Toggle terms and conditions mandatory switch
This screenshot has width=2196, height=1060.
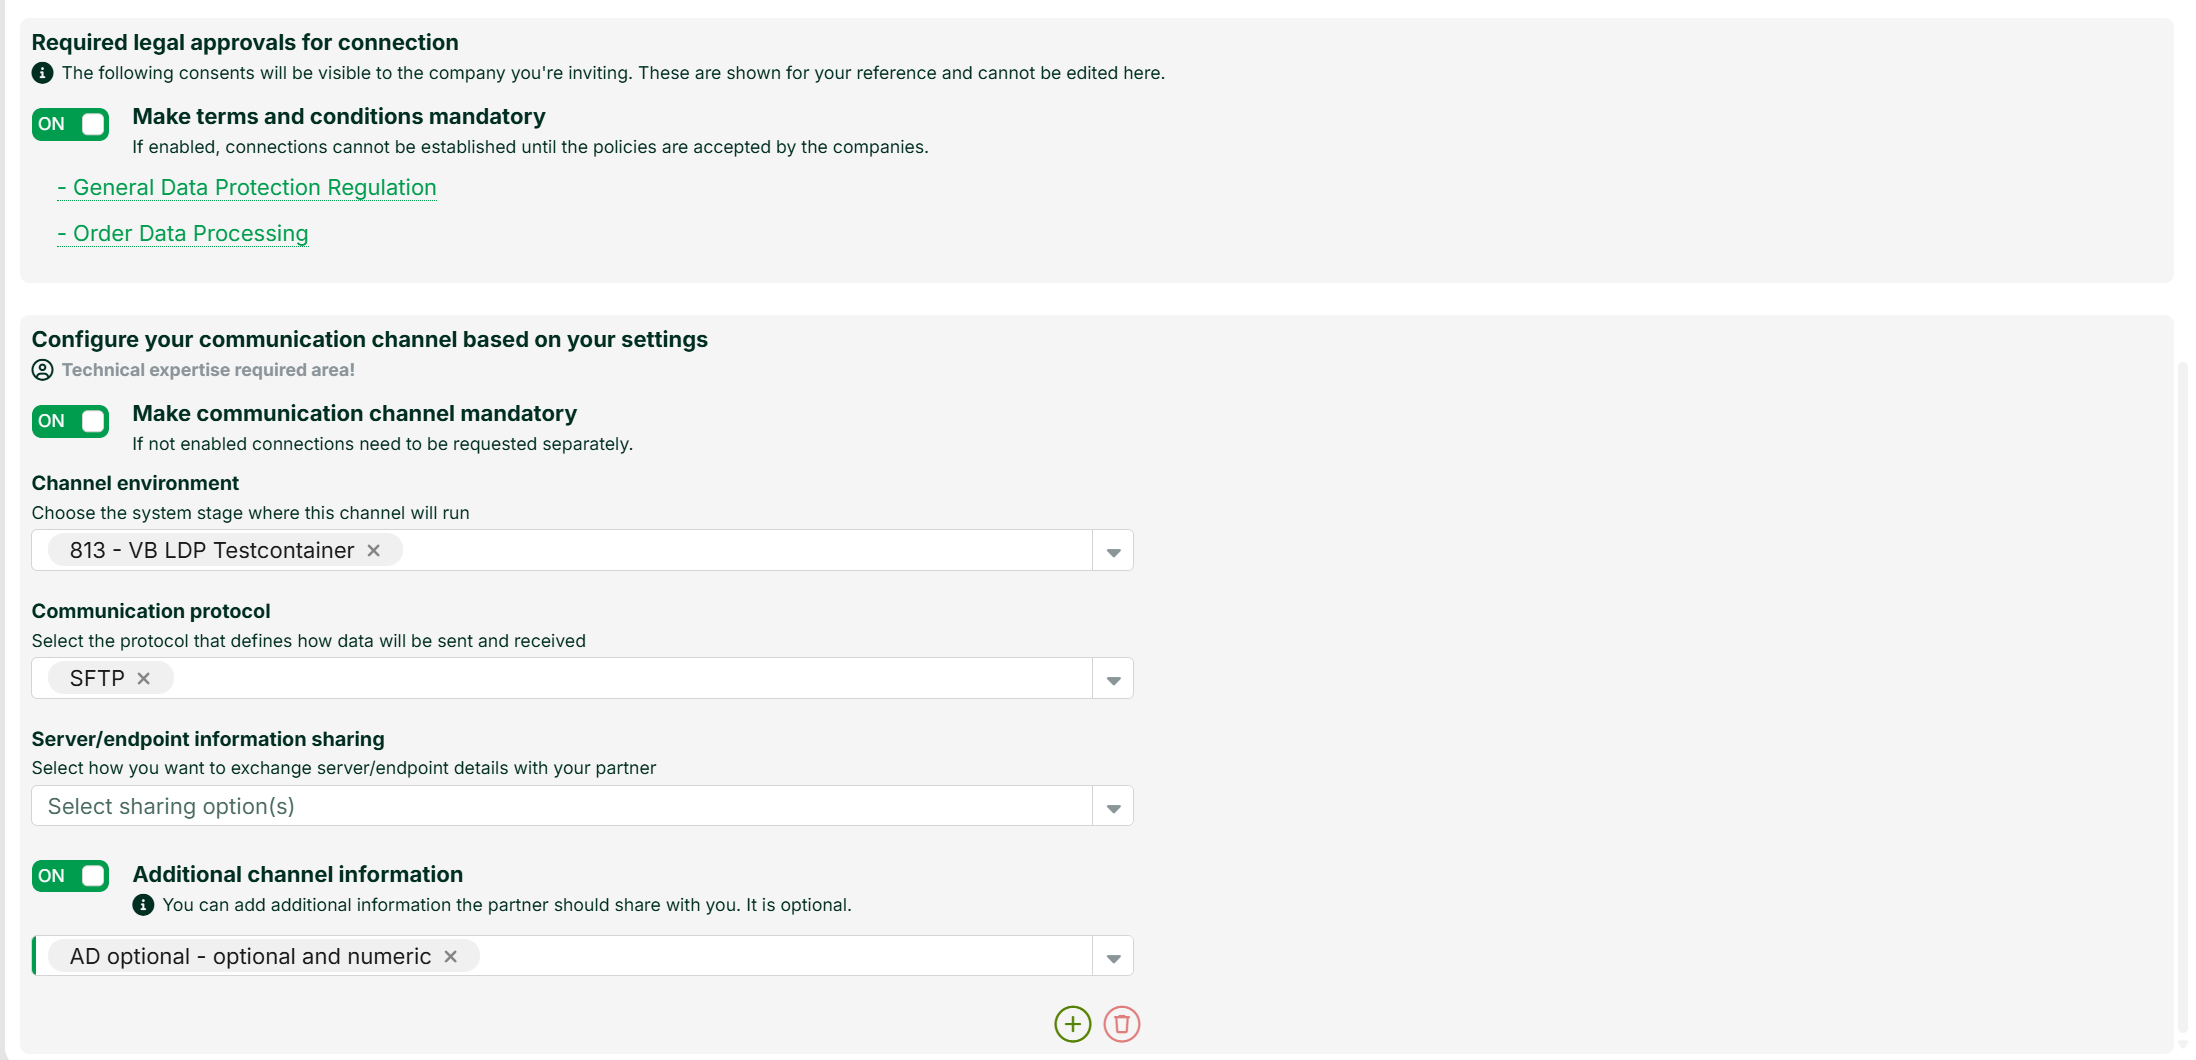(x=70, y=124)
